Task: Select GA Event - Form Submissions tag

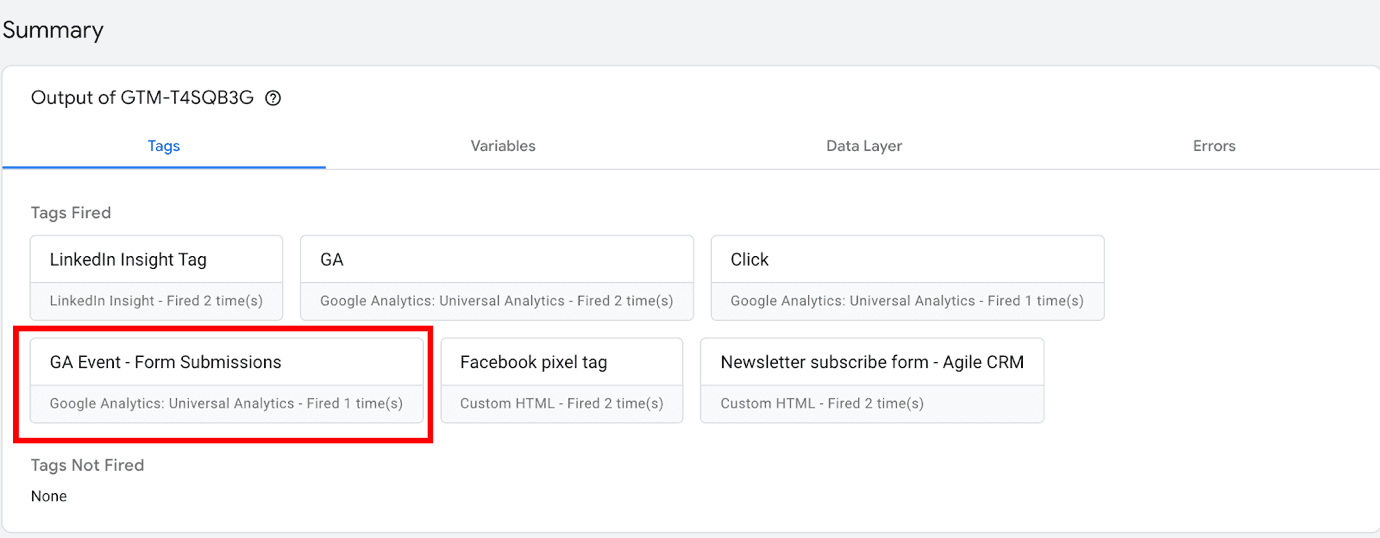Action: (x=166, y=362)
